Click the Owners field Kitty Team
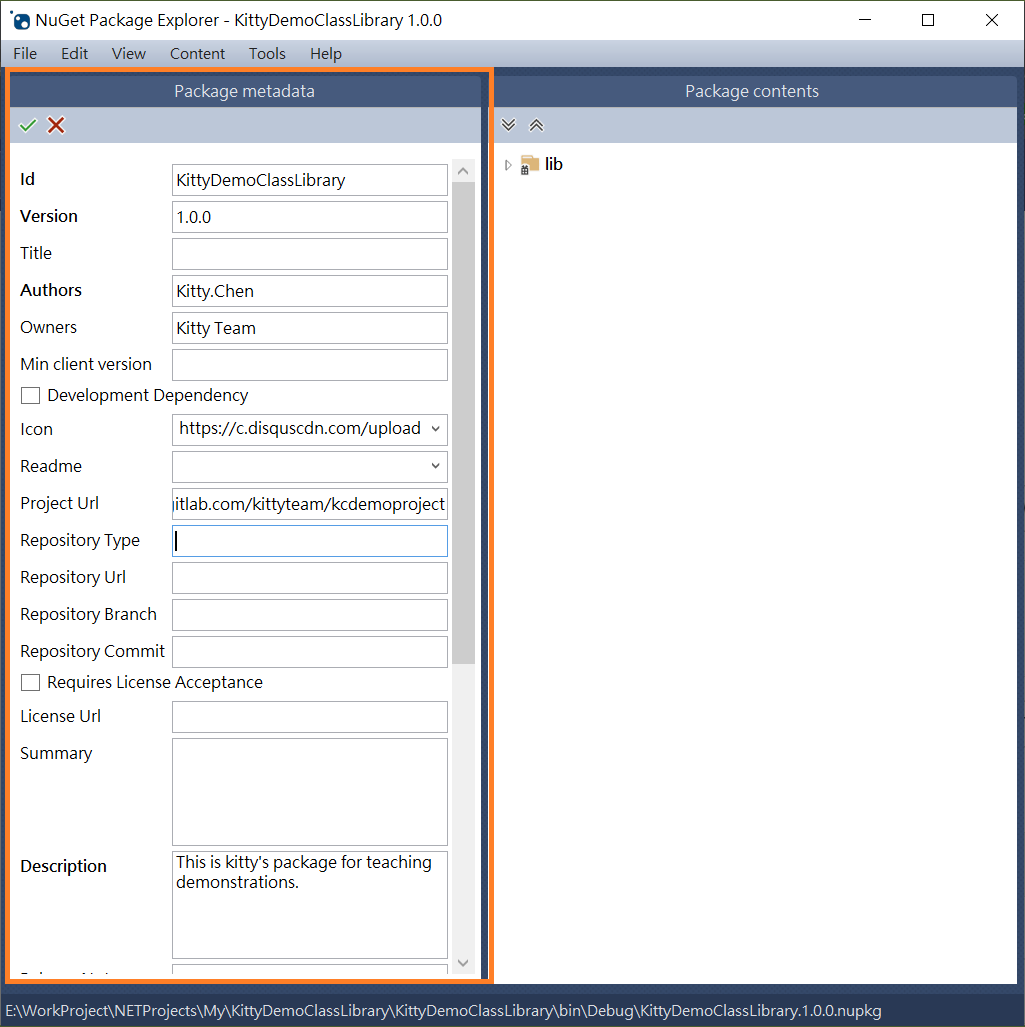 coord(310,328)
